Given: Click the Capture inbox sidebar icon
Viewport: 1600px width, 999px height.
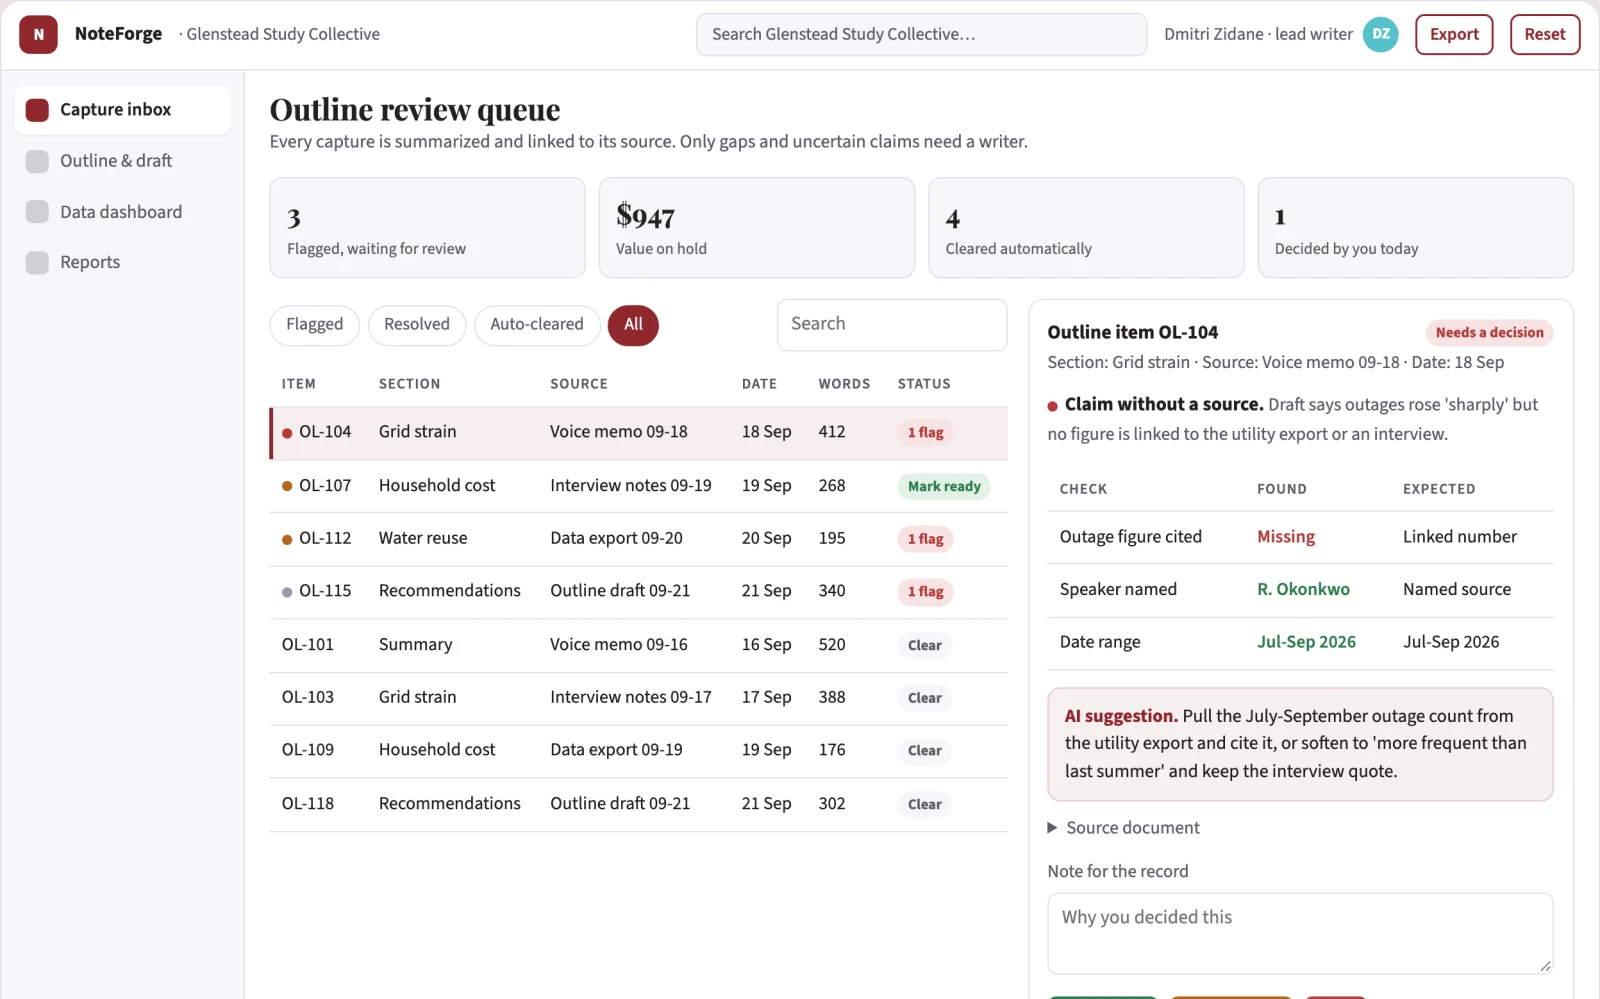Looking at the screenshot, I should 37,110.
